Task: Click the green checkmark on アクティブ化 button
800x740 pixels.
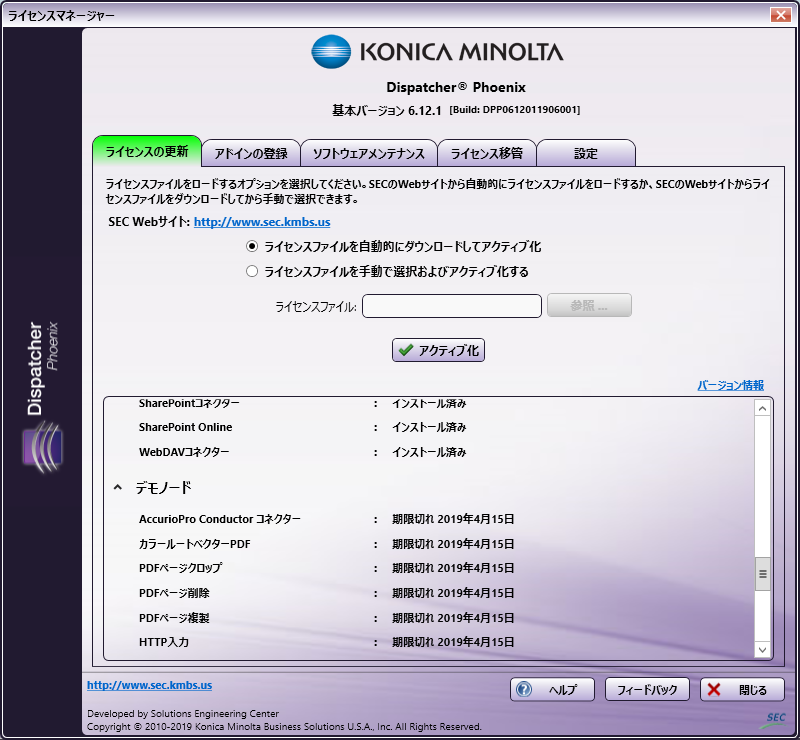Action: [x=406, y=350]
